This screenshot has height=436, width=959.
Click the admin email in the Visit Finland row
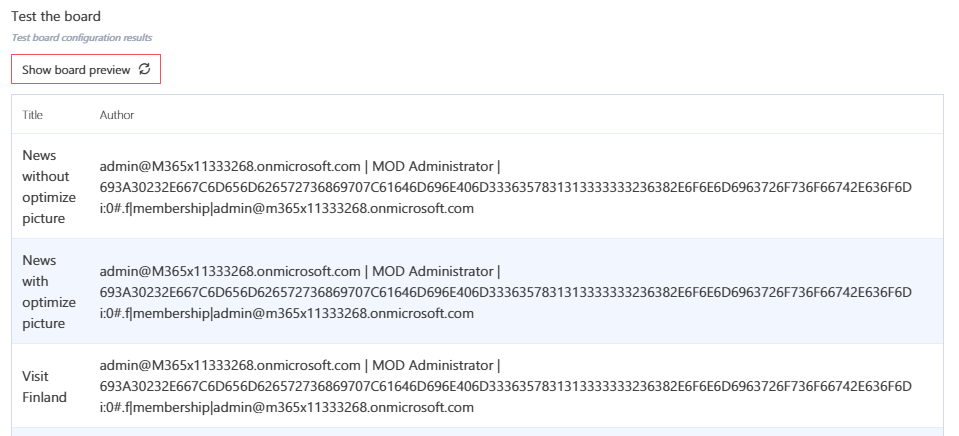click(x=229, y=365)
